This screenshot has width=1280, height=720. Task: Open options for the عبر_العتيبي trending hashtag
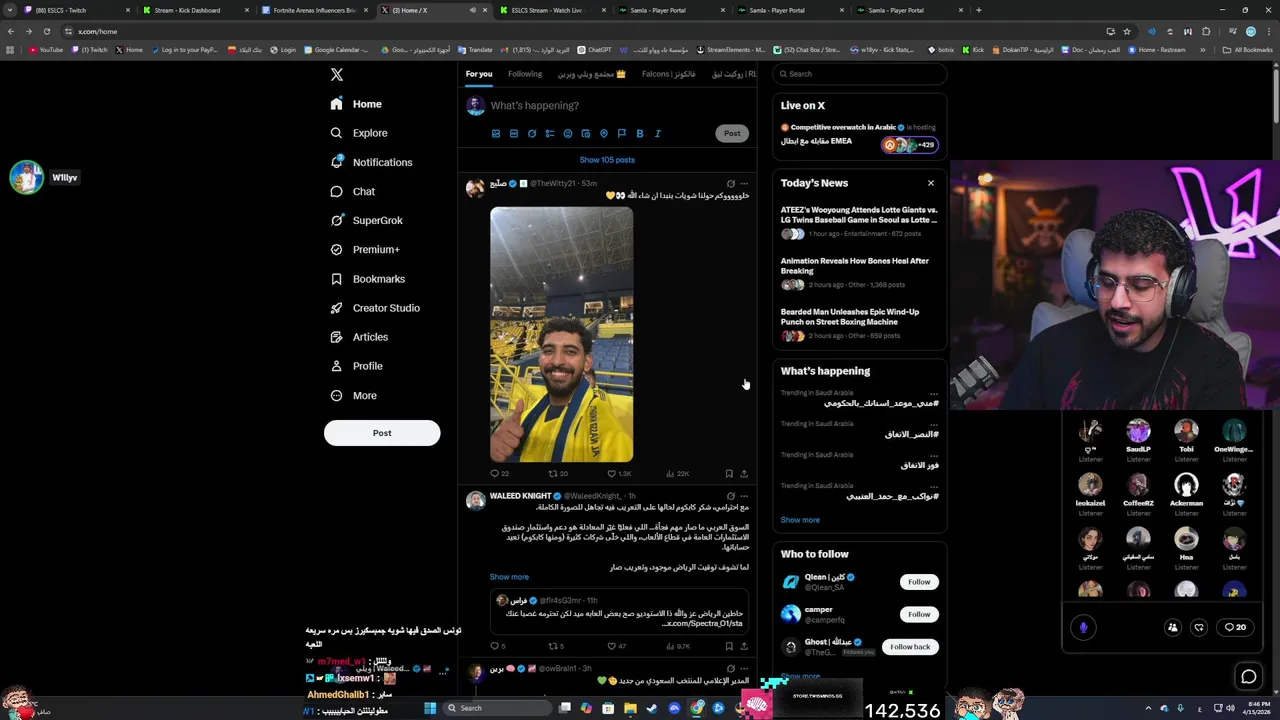tap(934, 486)
